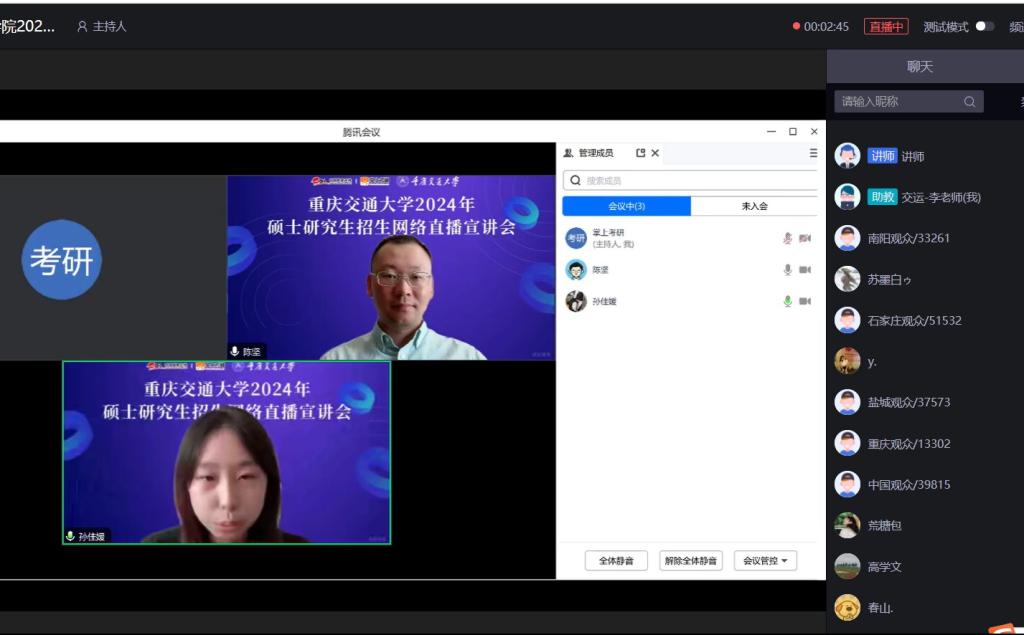
Task: Select 陈坚's video tile
Action: point(391,267)
